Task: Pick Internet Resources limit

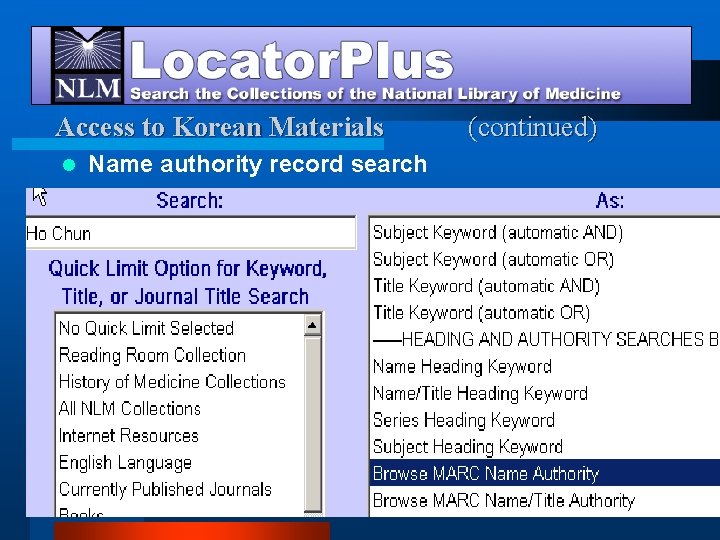Action: 180,436
